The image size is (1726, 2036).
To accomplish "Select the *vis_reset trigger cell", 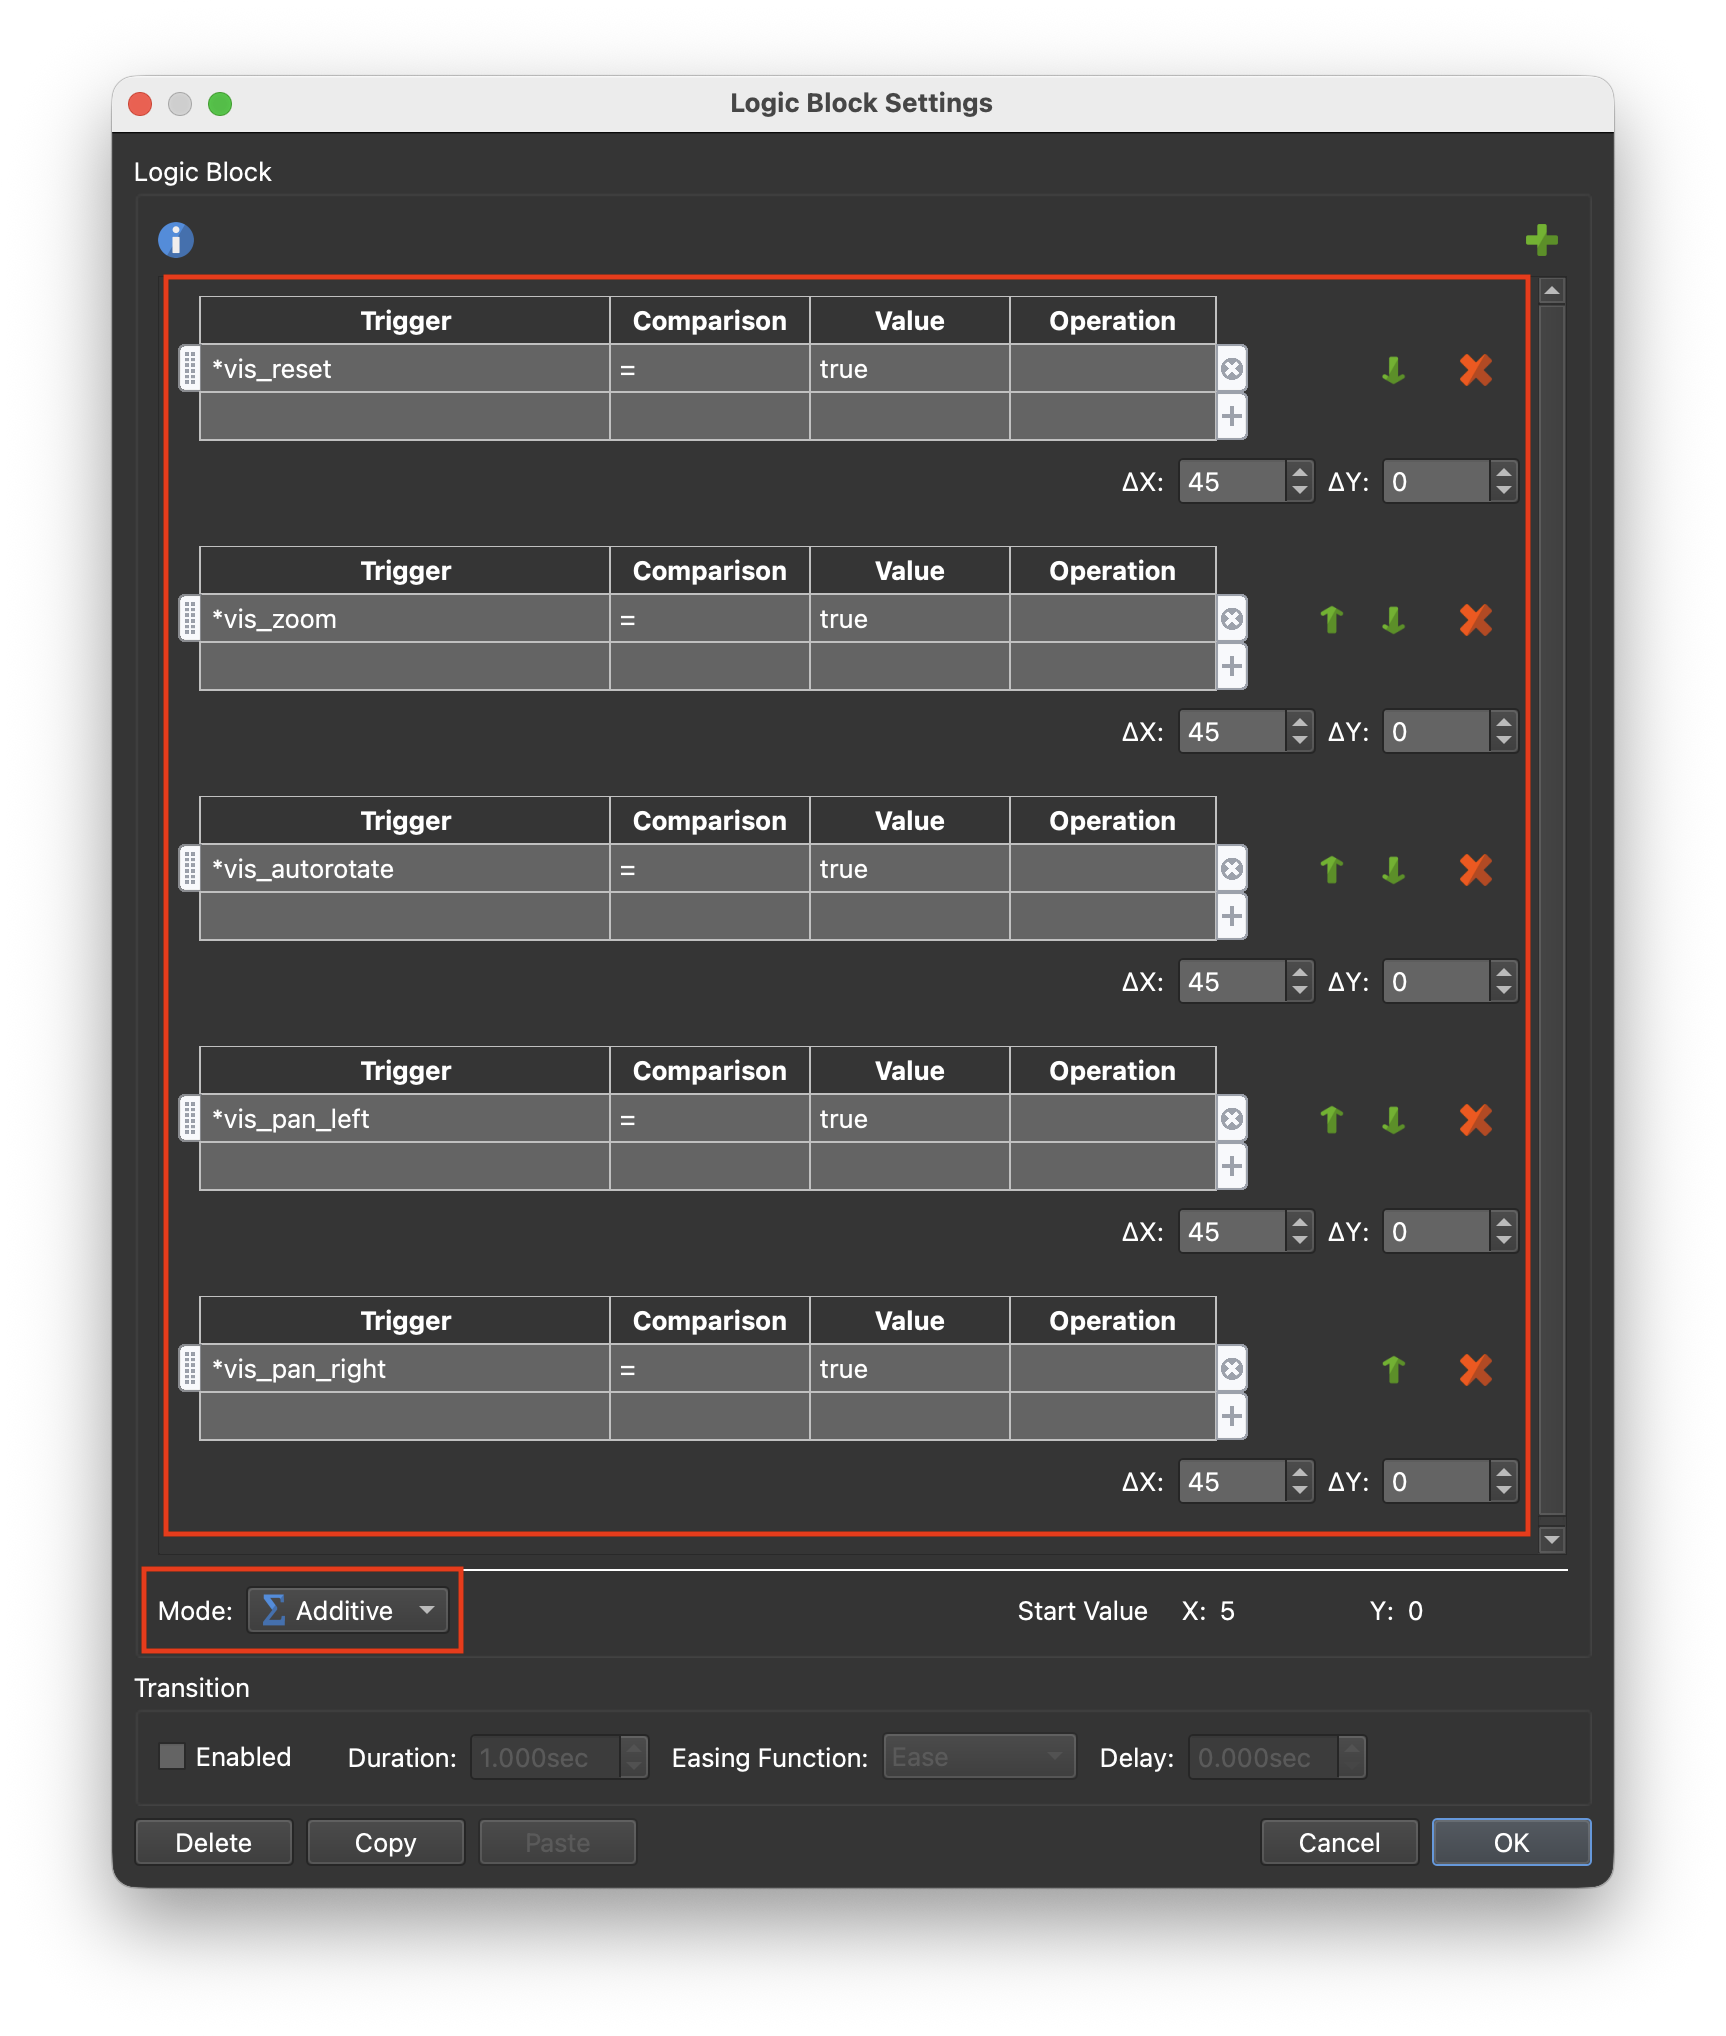I will (x=405, y=368).
